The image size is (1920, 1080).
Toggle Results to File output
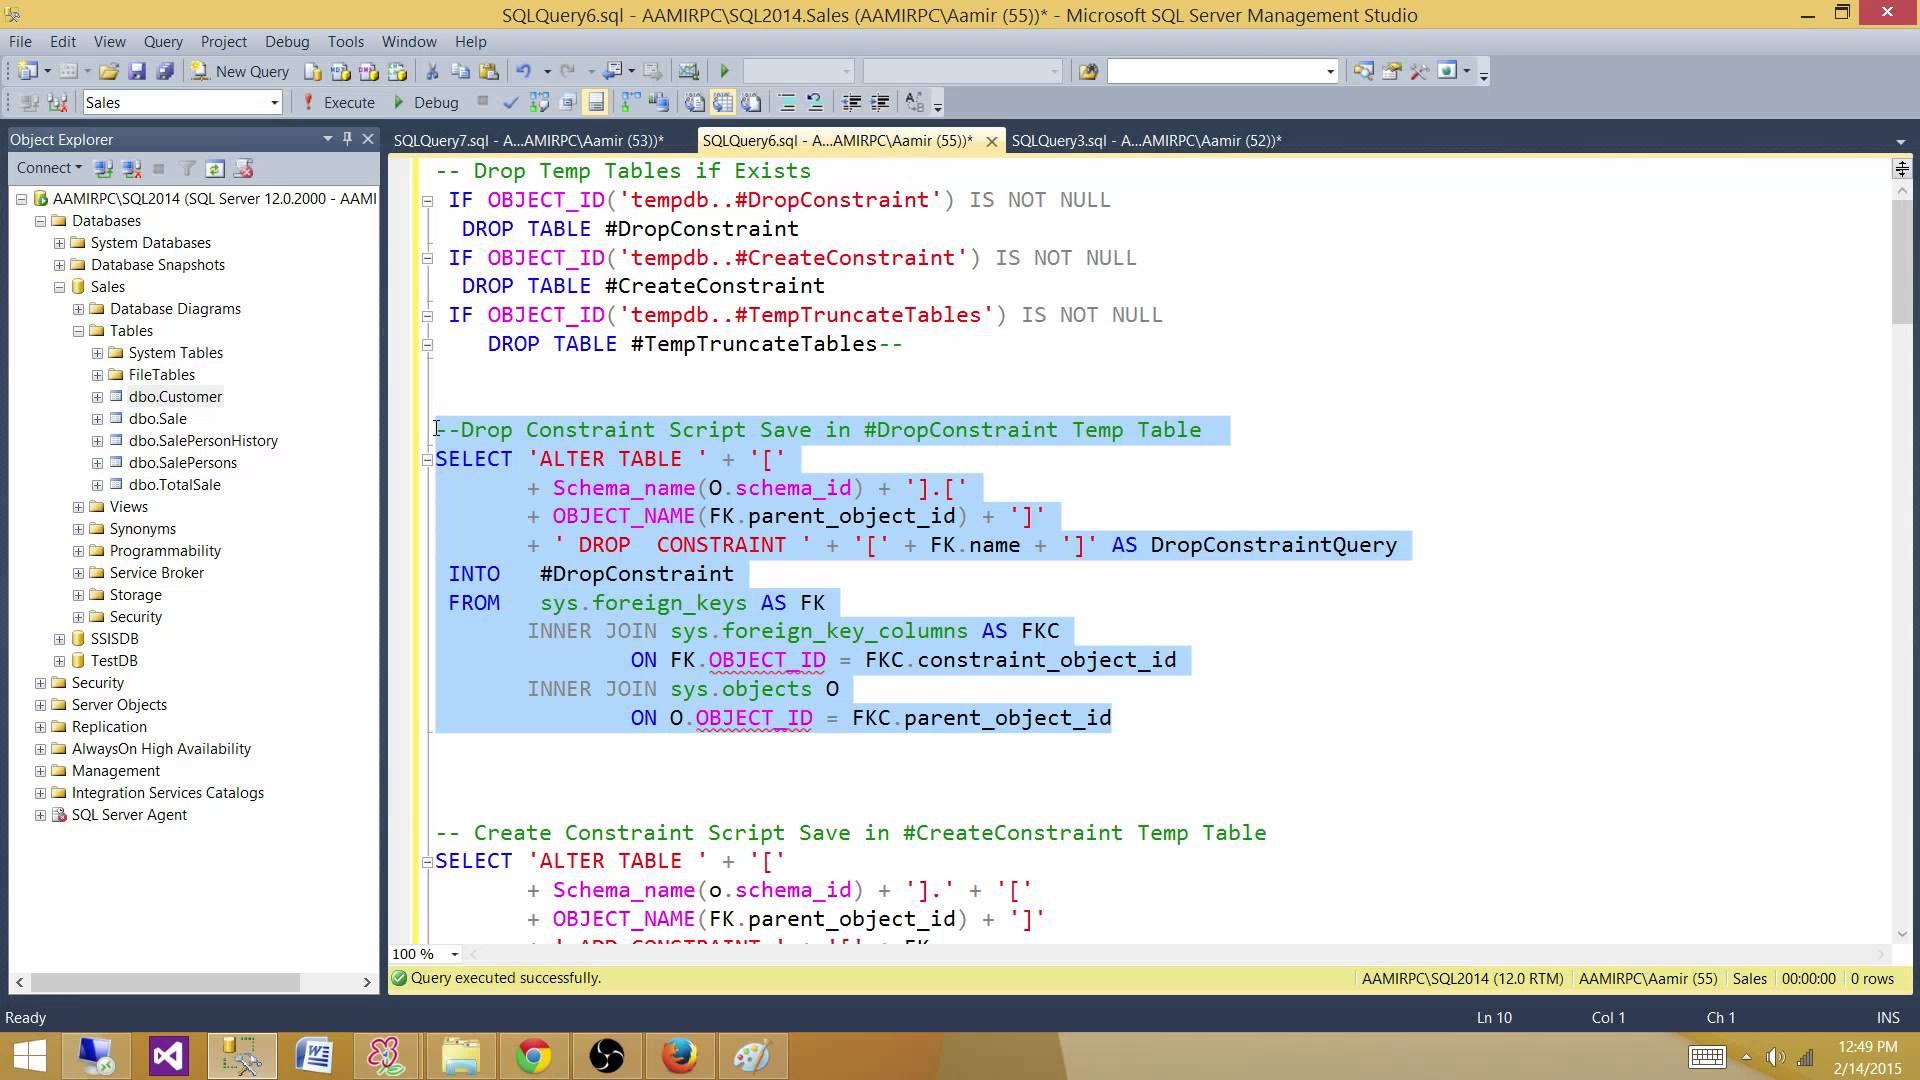(751, 102)
